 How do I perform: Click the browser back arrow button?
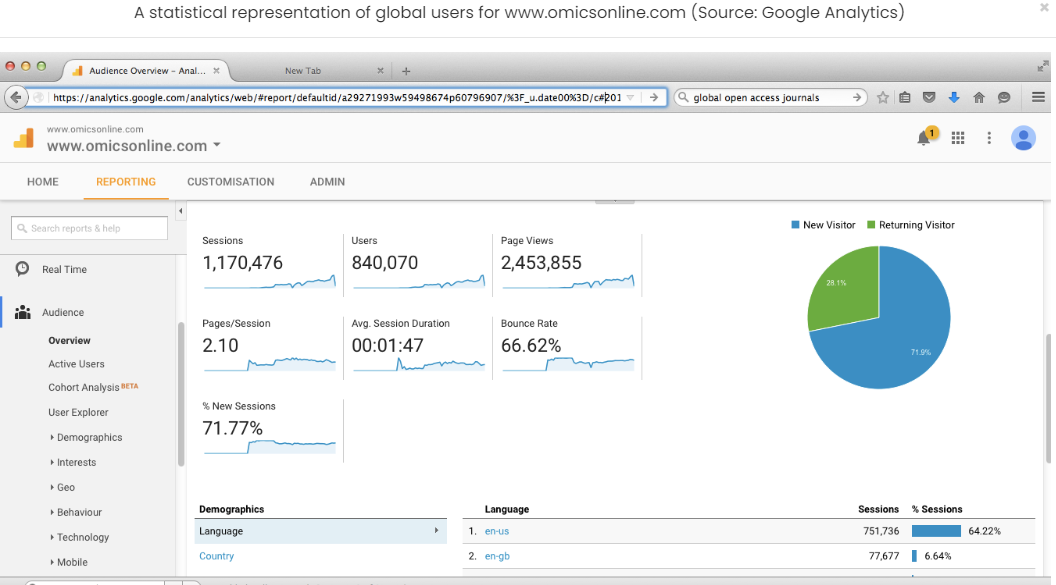click(16, 98)
